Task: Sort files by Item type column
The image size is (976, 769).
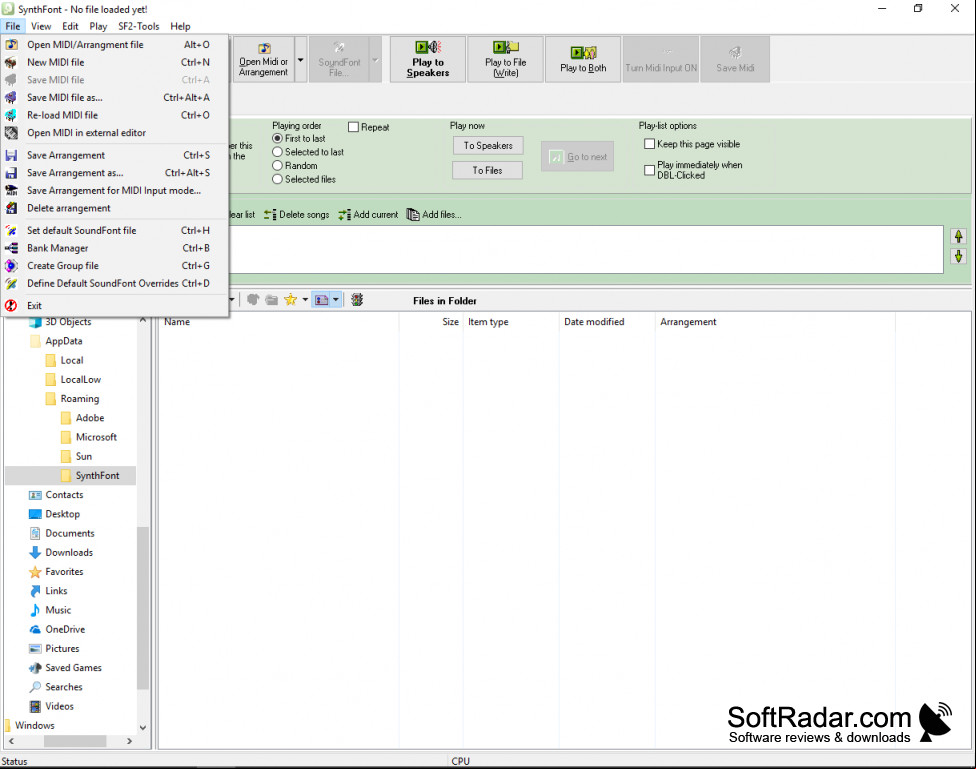Action: 511,322
